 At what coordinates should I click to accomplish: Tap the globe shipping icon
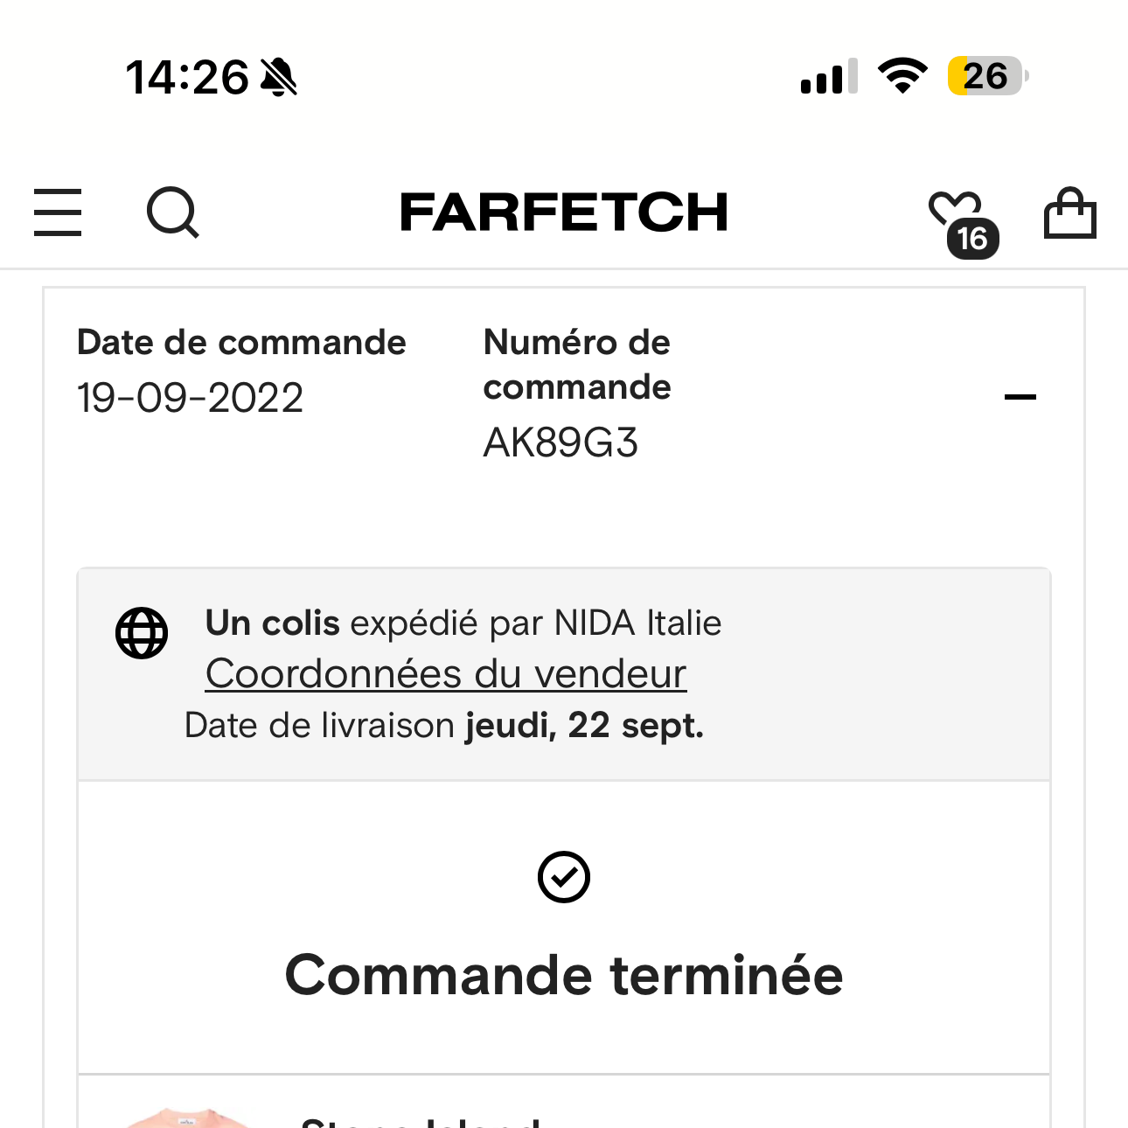(x=142, y=633)
